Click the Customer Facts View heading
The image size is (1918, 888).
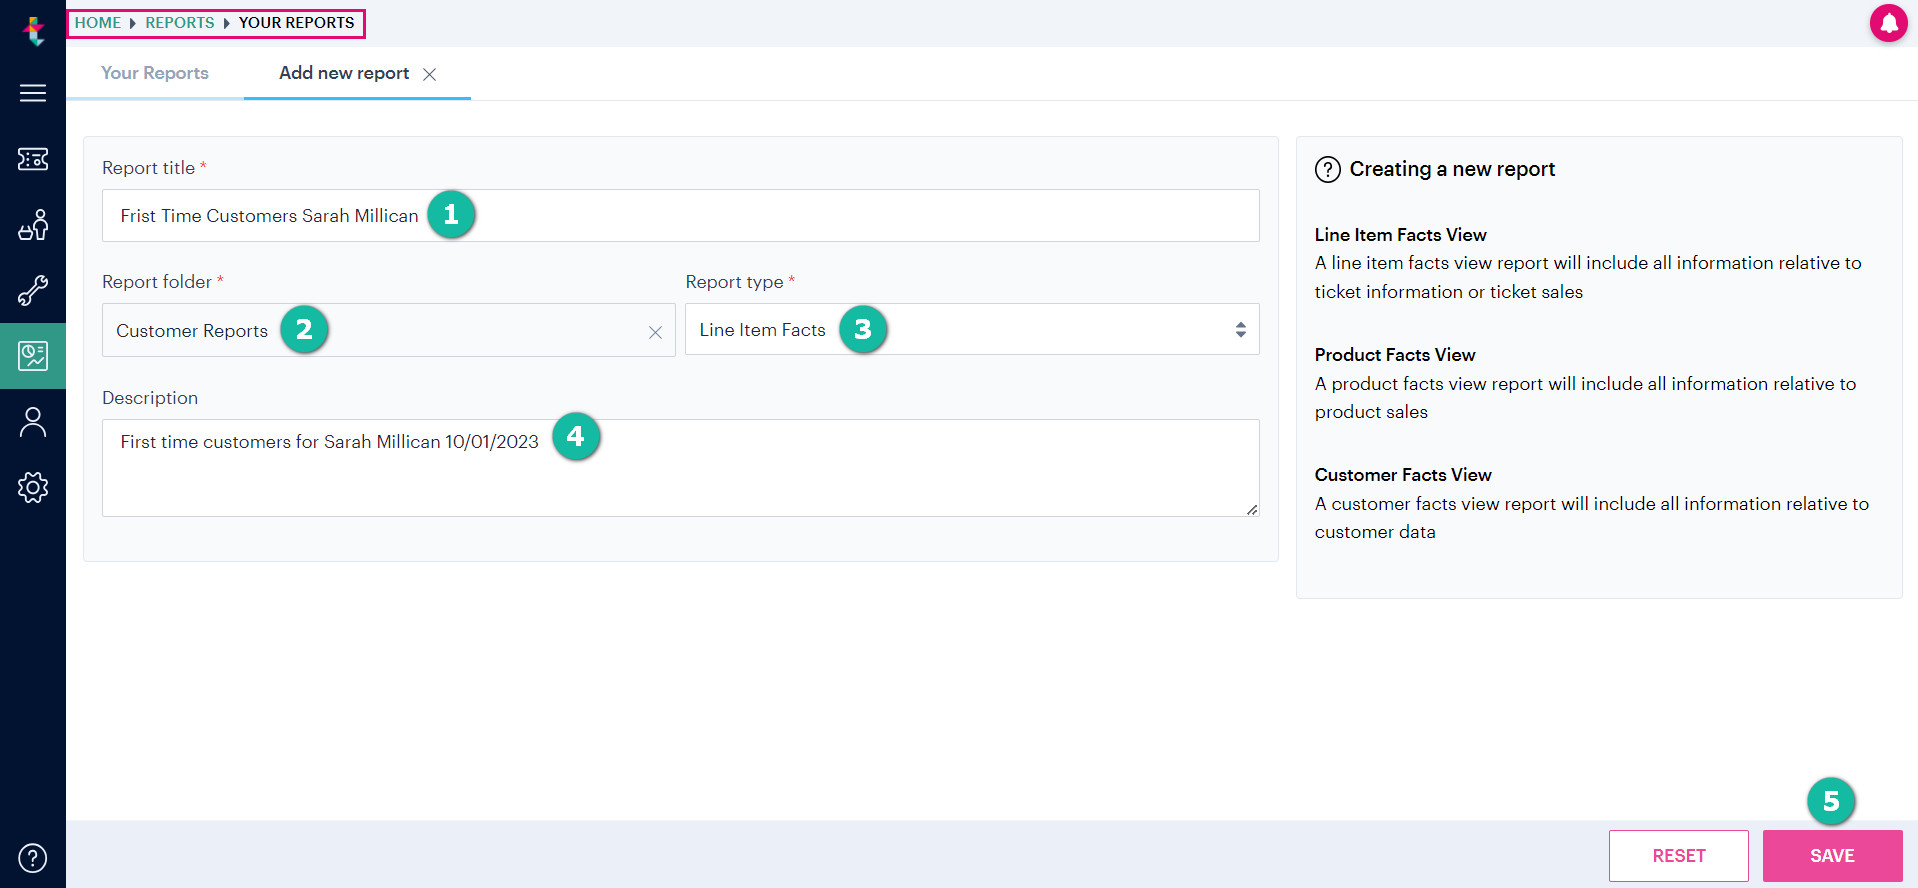tap(1403, 475)
